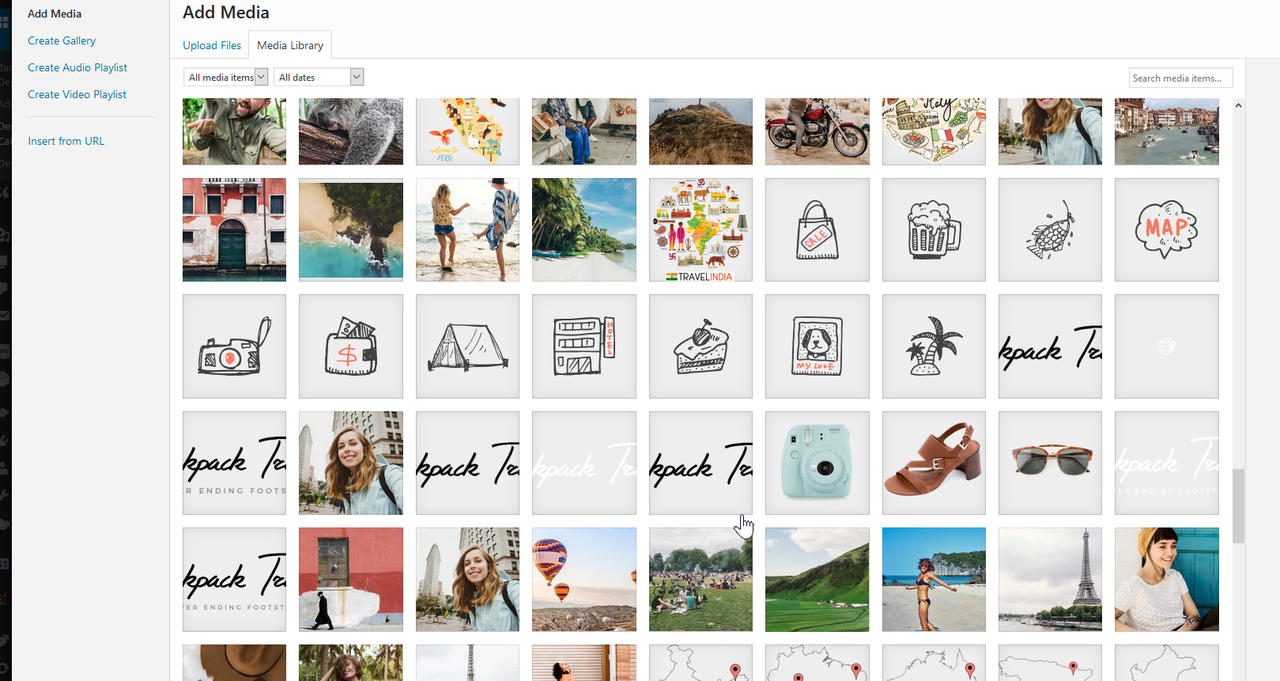Select the man walking past red wall photo
1280x681 pixels.
coord(351,579)
